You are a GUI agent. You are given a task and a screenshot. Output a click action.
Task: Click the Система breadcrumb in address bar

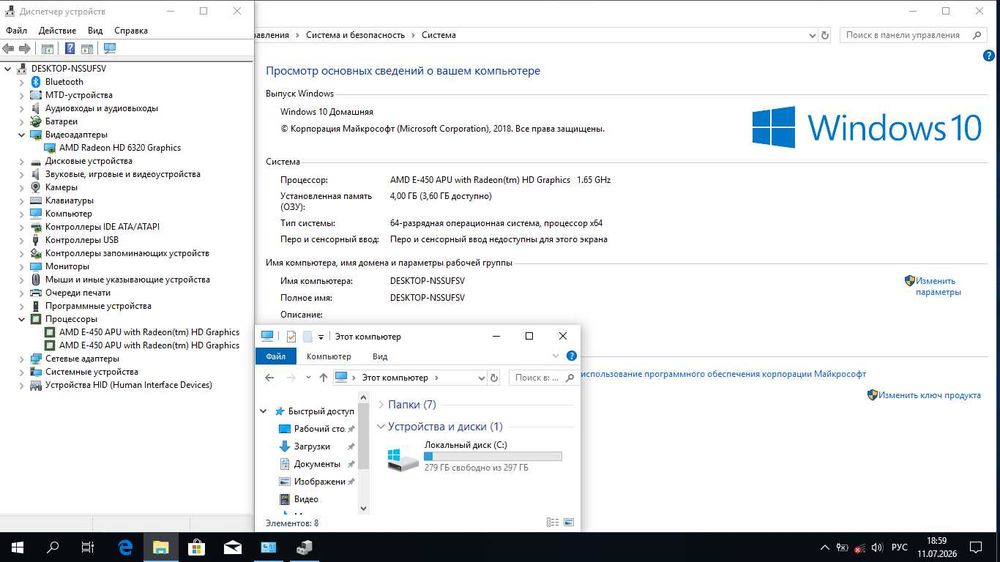click(x=438, y=35)
